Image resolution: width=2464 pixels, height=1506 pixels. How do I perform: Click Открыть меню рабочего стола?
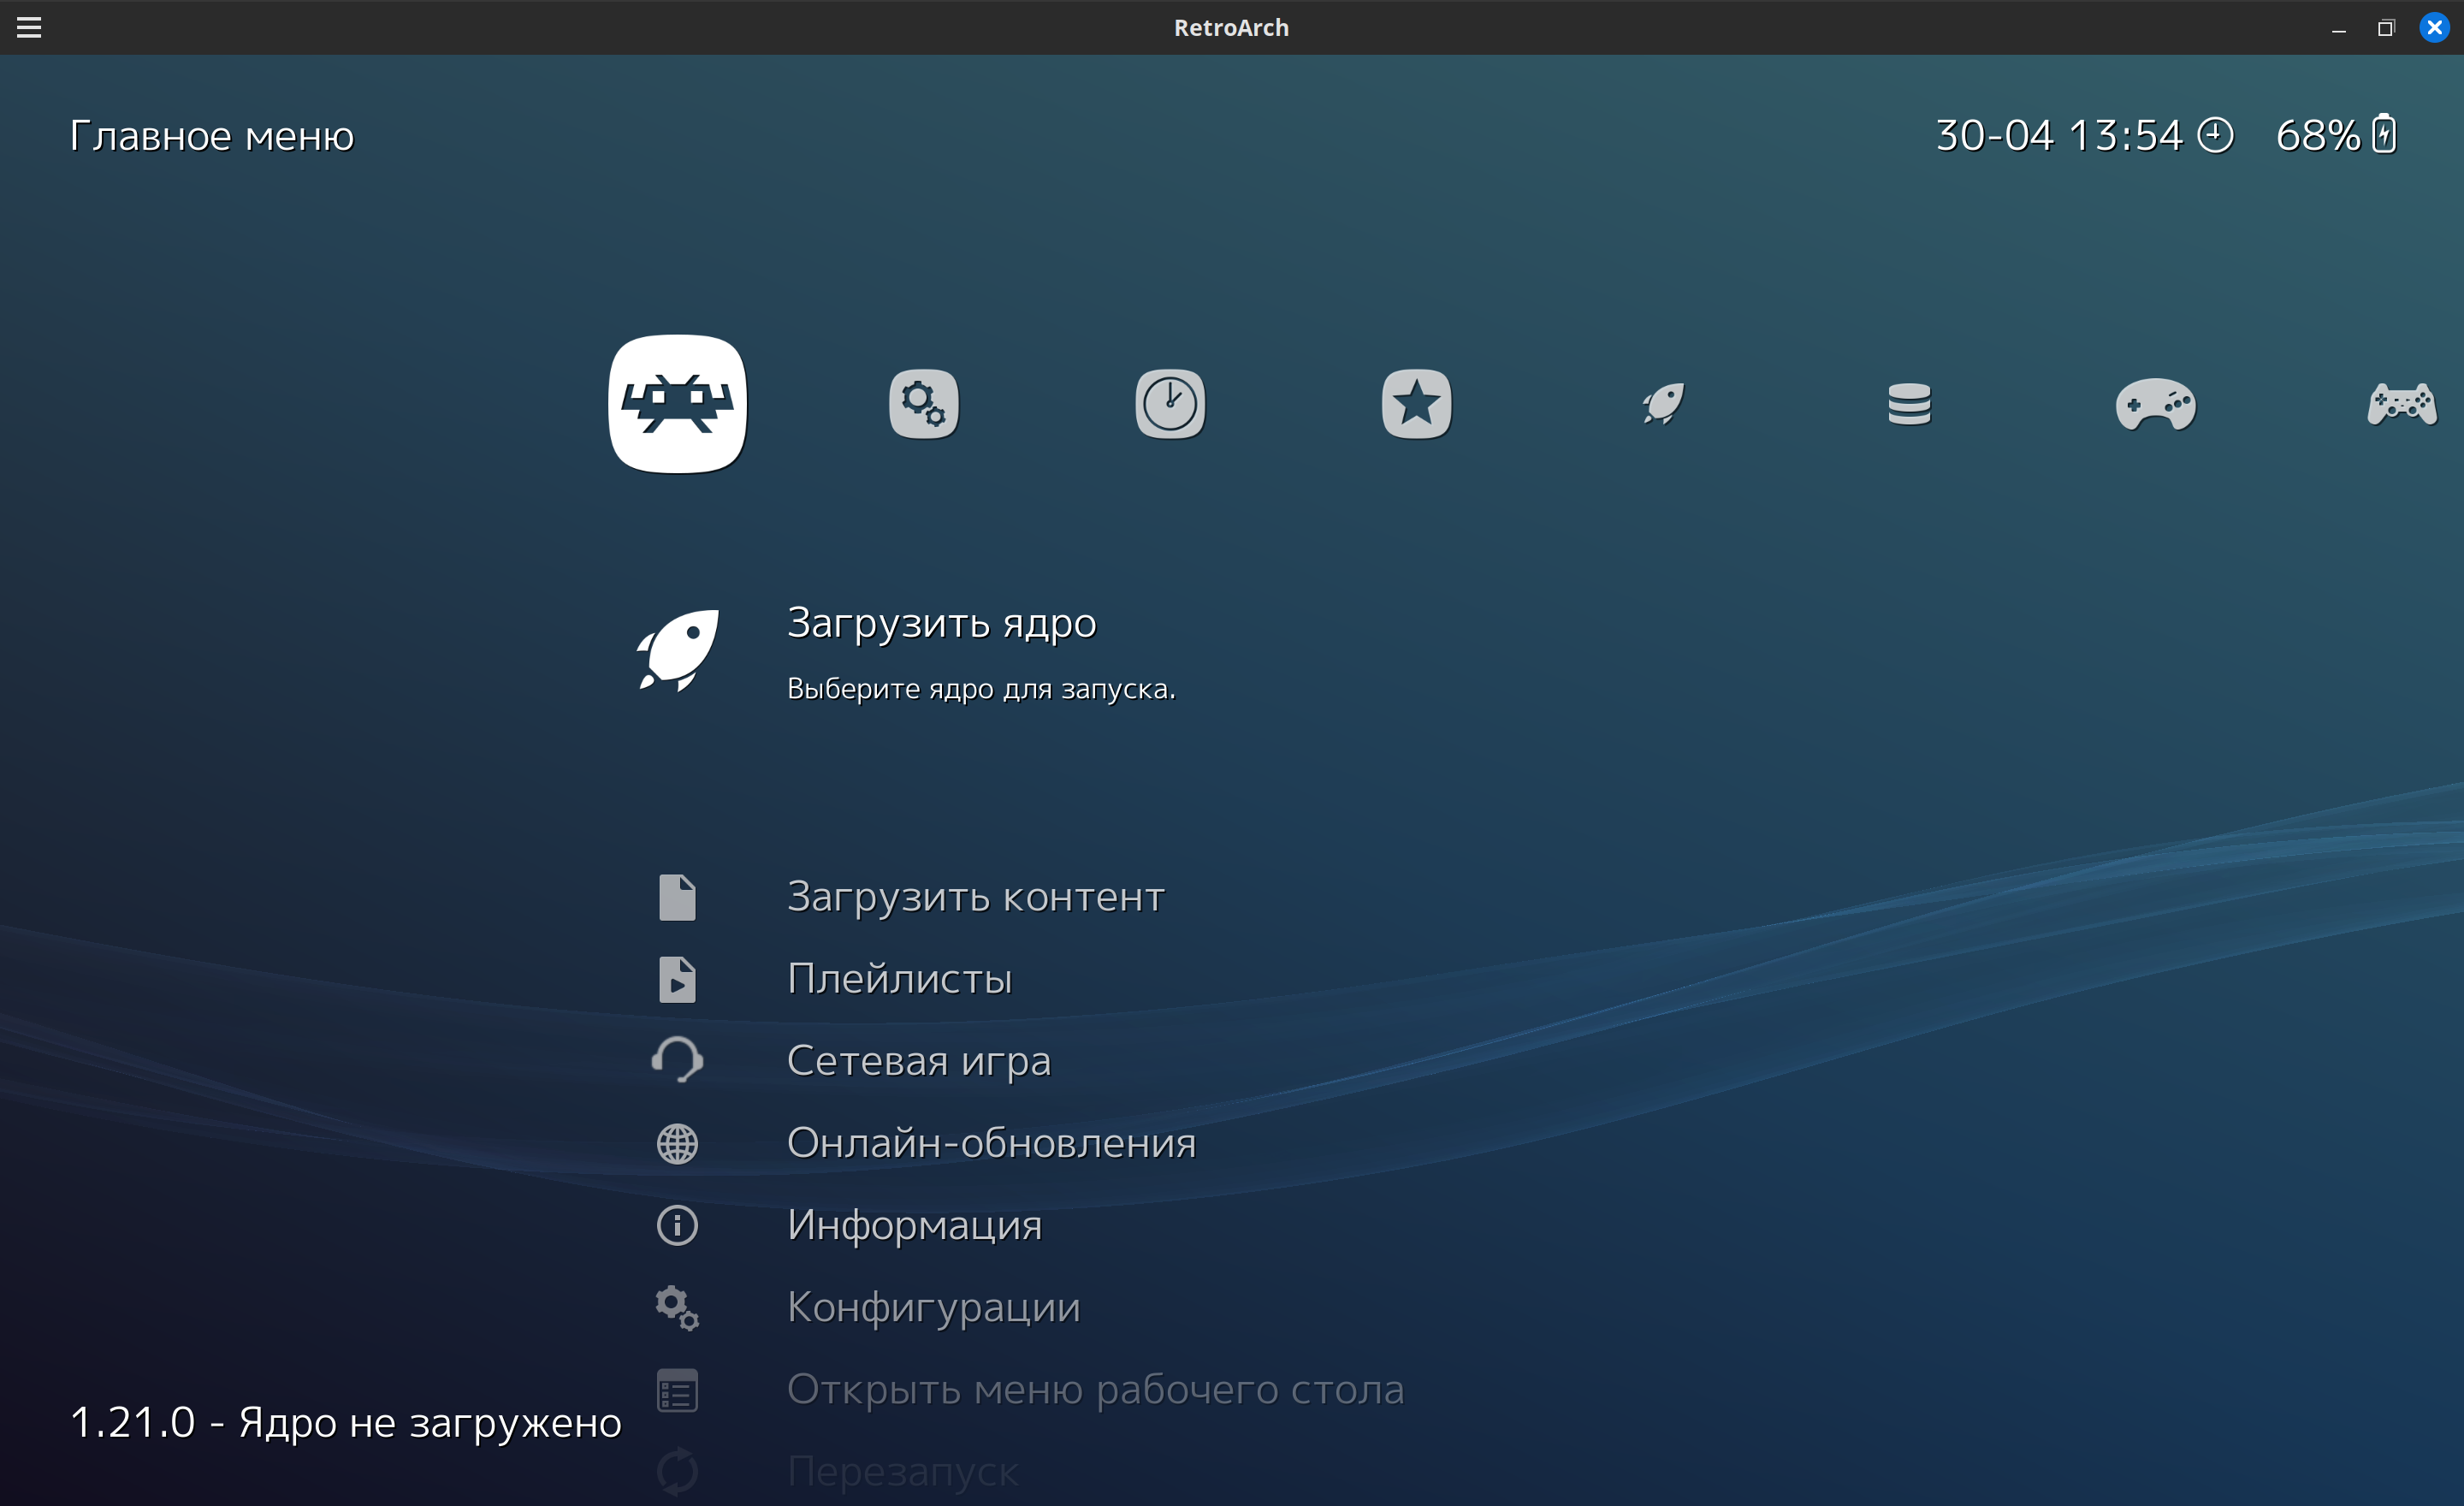coord(1095,1389)
